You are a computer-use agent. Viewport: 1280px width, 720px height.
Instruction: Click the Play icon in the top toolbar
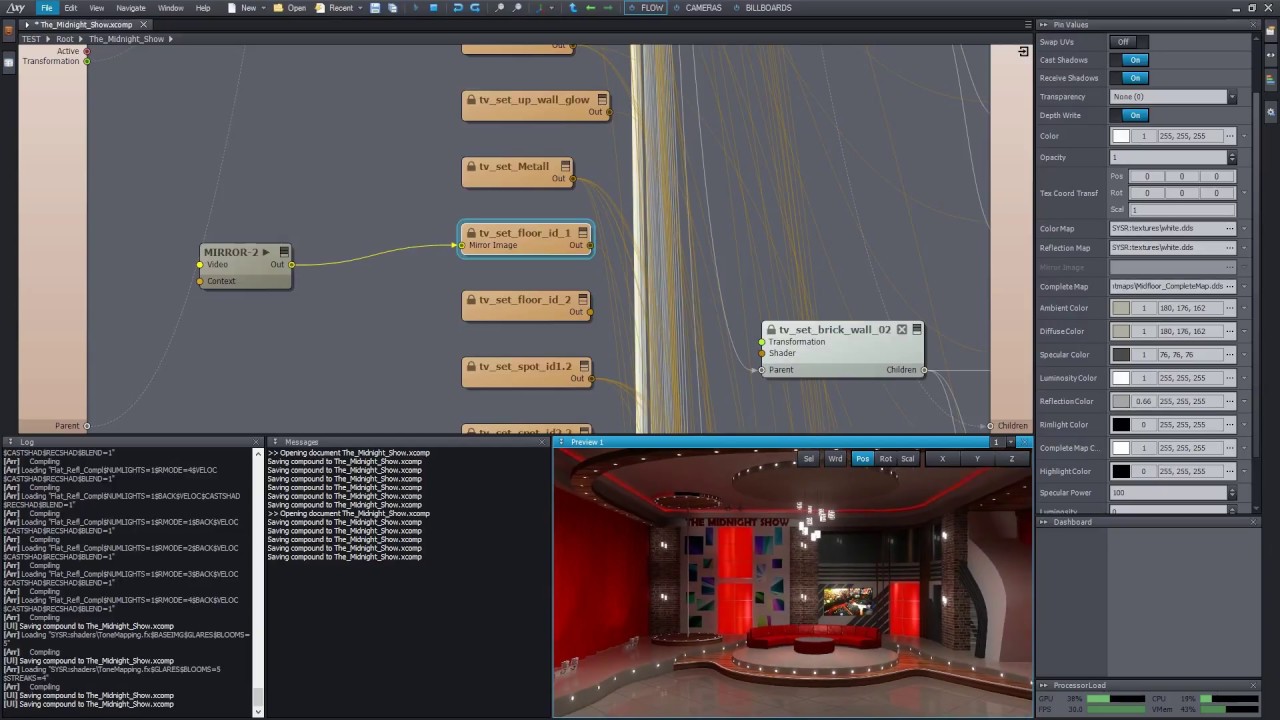tap(416, 8)
